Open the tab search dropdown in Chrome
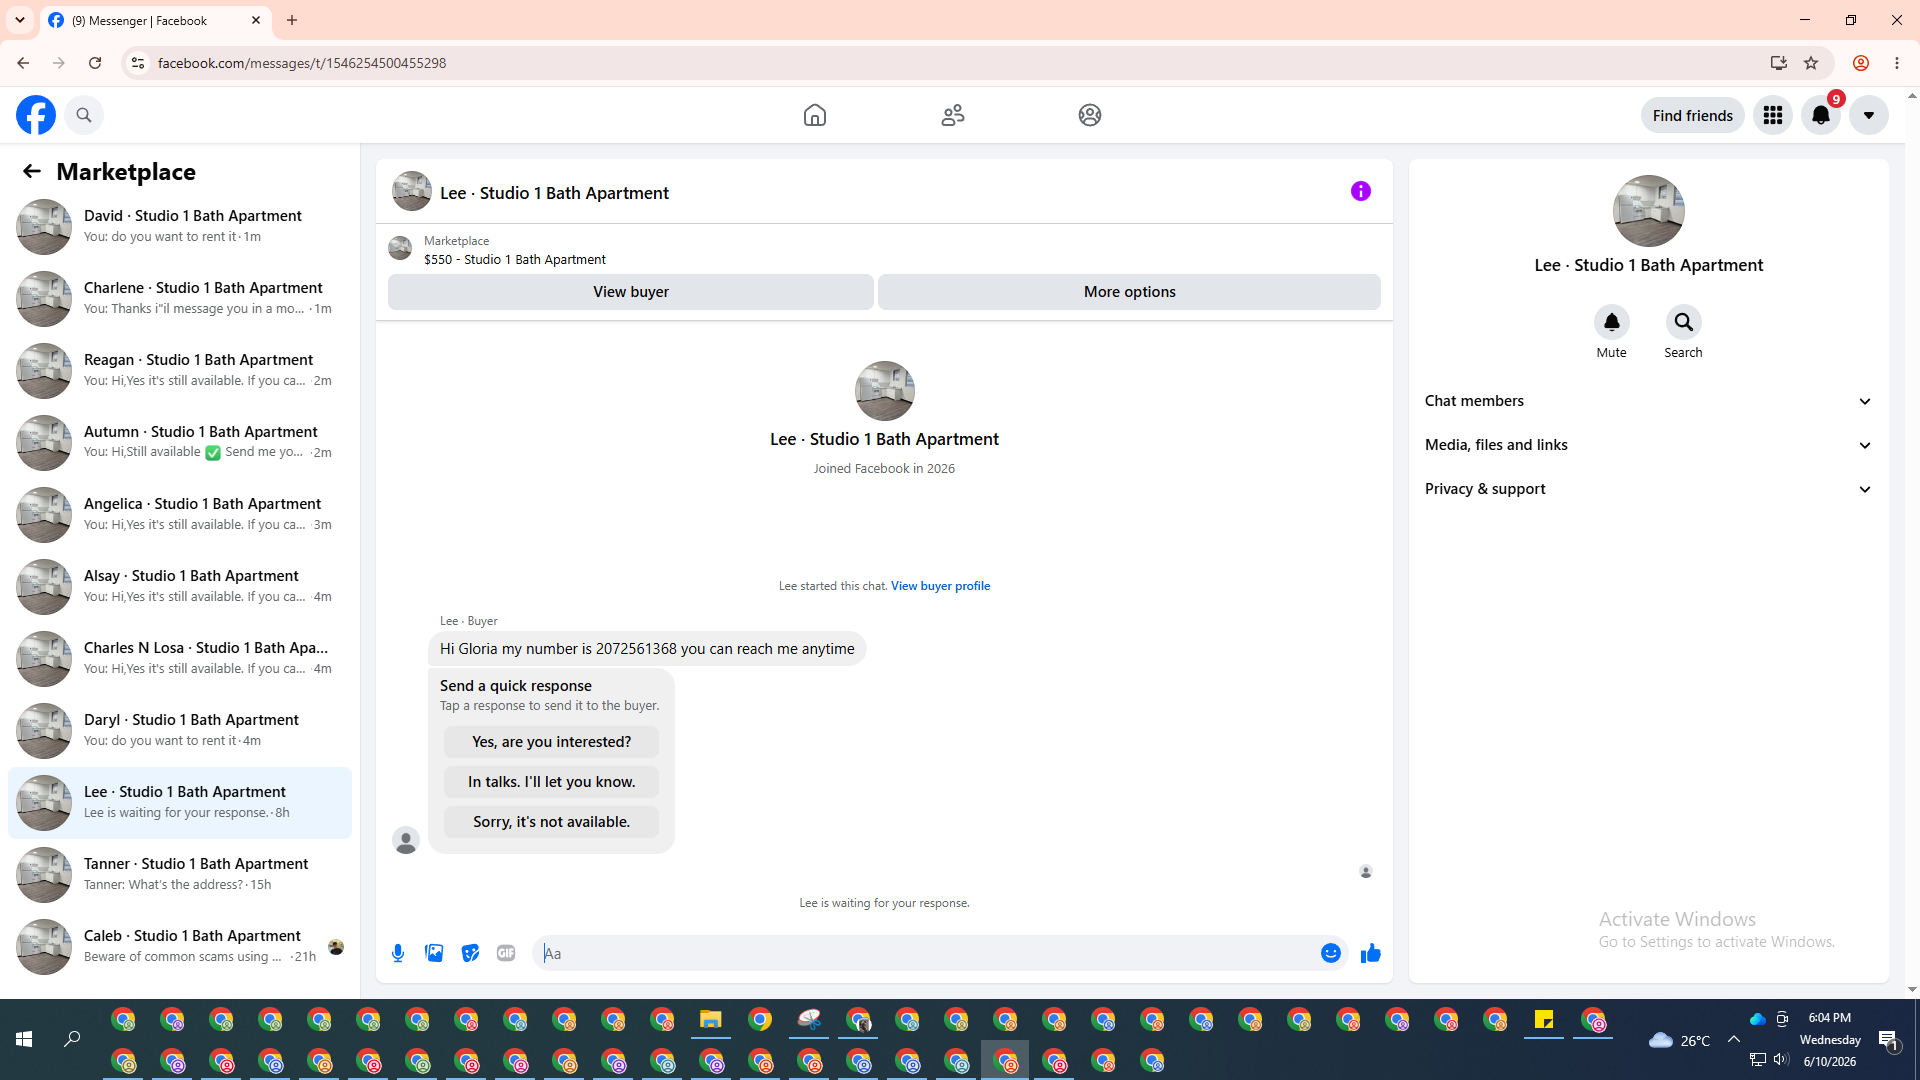The image size is (1920, 1080). tap(19, 20)
